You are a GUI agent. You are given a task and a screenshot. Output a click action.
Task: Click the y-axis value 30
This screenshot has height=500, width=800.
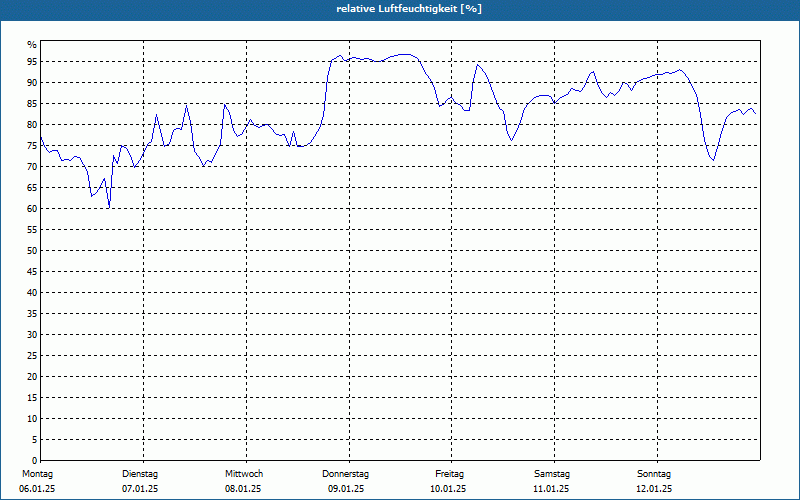pos(32,335)
